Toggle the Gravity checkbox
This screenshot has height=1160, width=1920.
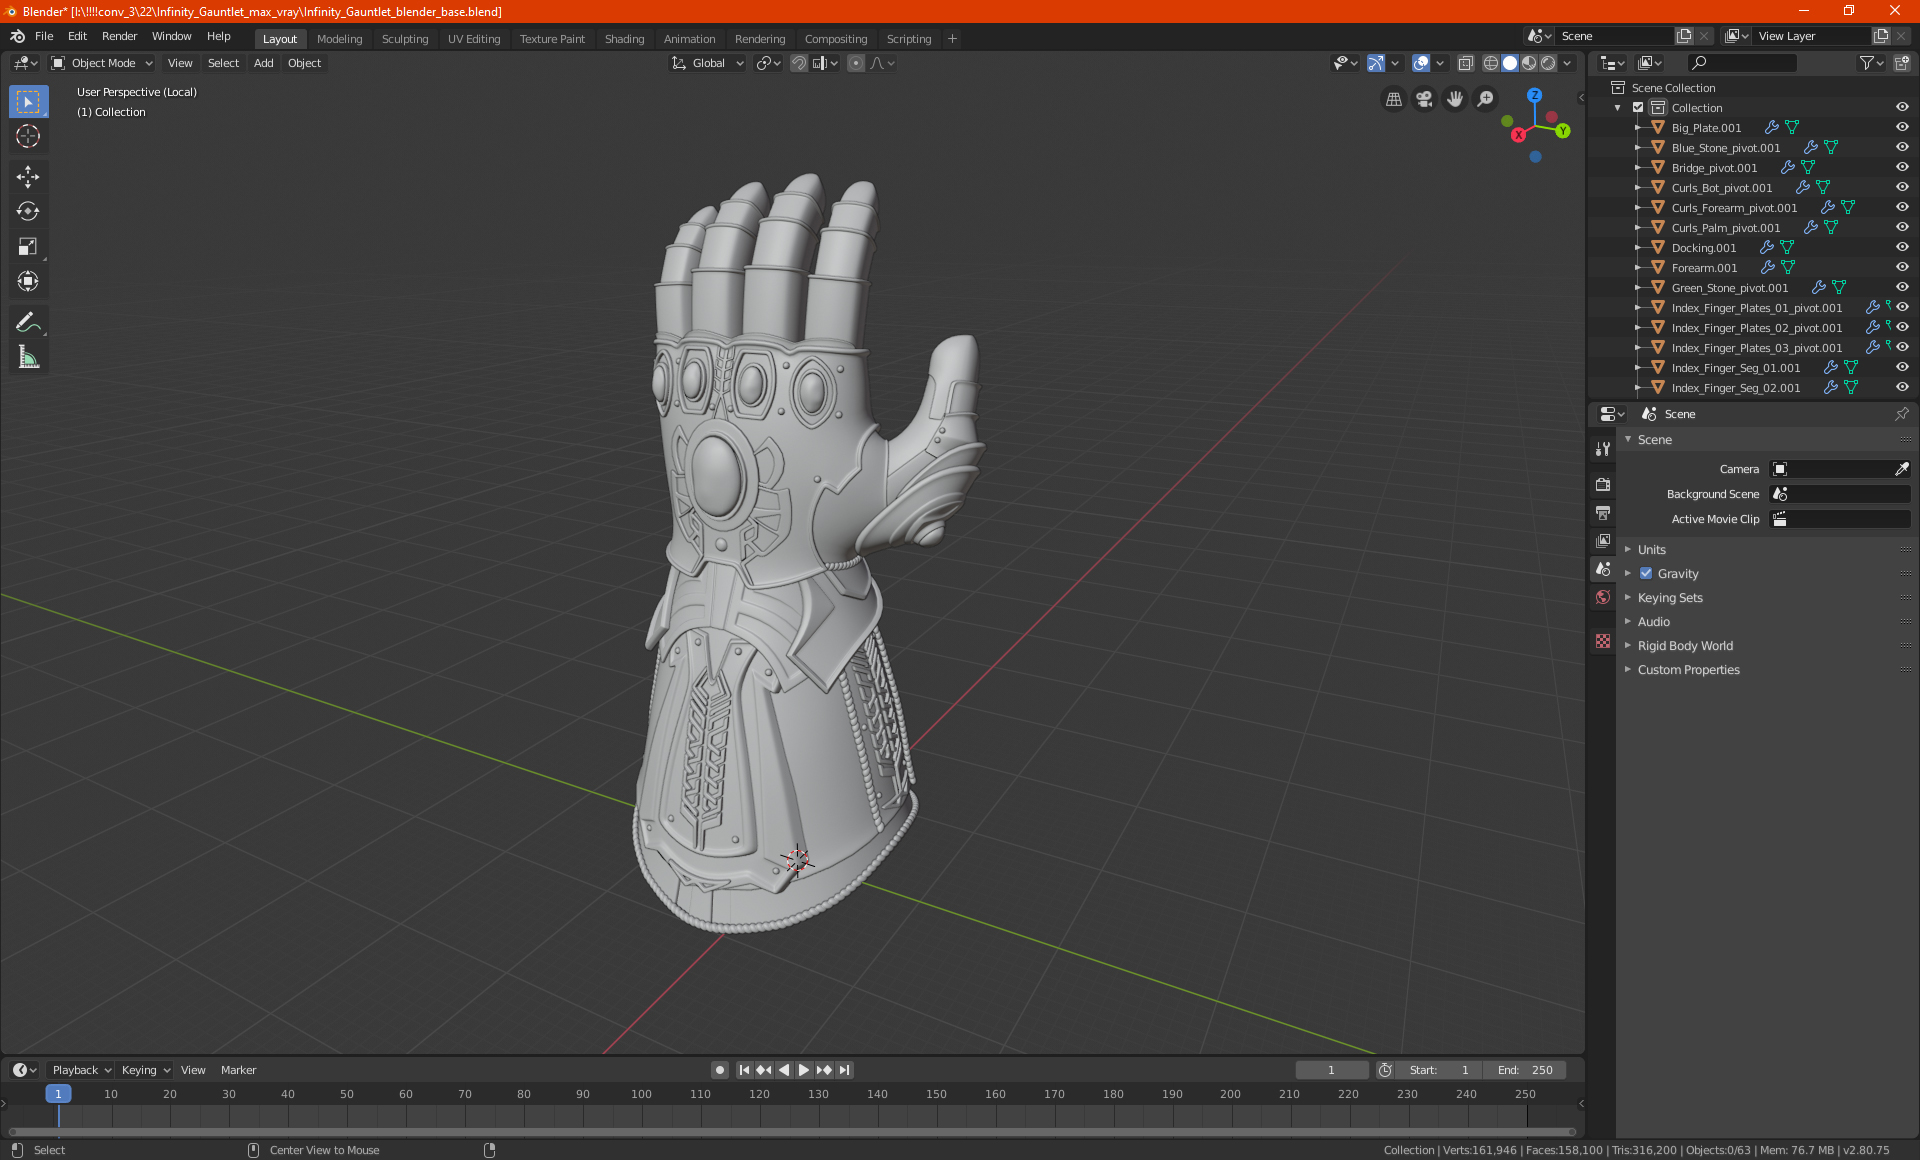tap(1646, 574)
